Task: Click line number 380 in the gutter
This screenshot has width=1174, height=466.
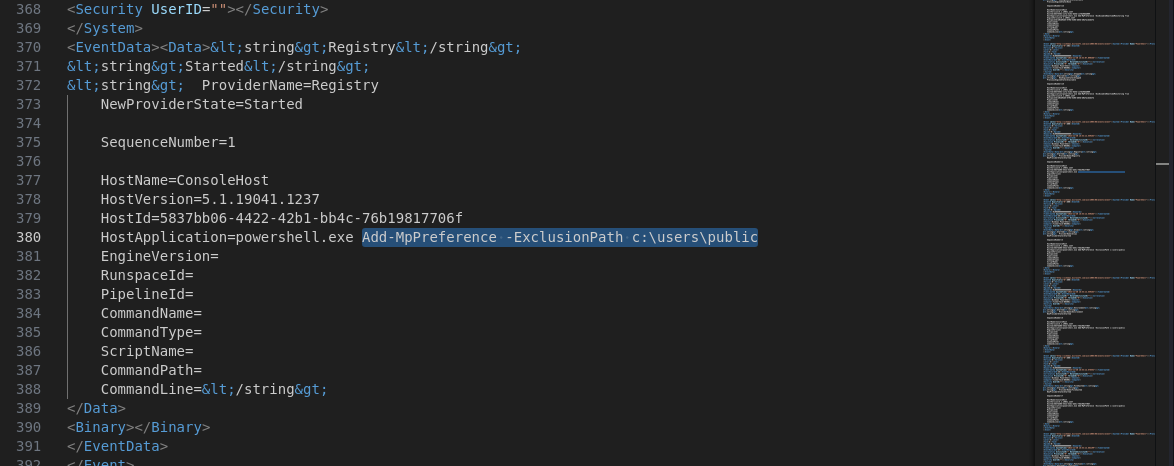Action: pyautogui.click(x=28, y=237)
